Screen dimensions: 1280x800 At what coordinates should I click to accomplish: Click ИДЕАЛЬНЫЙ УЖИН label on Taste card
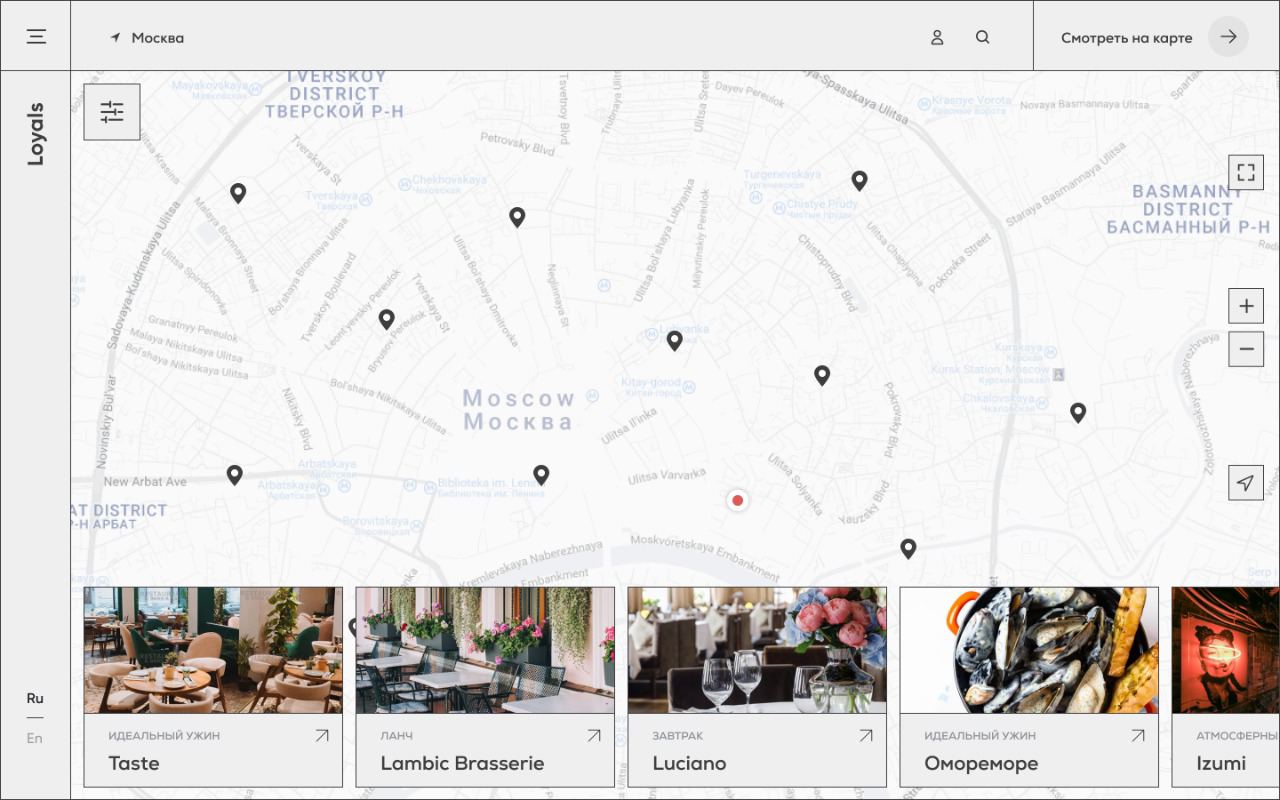164,736
